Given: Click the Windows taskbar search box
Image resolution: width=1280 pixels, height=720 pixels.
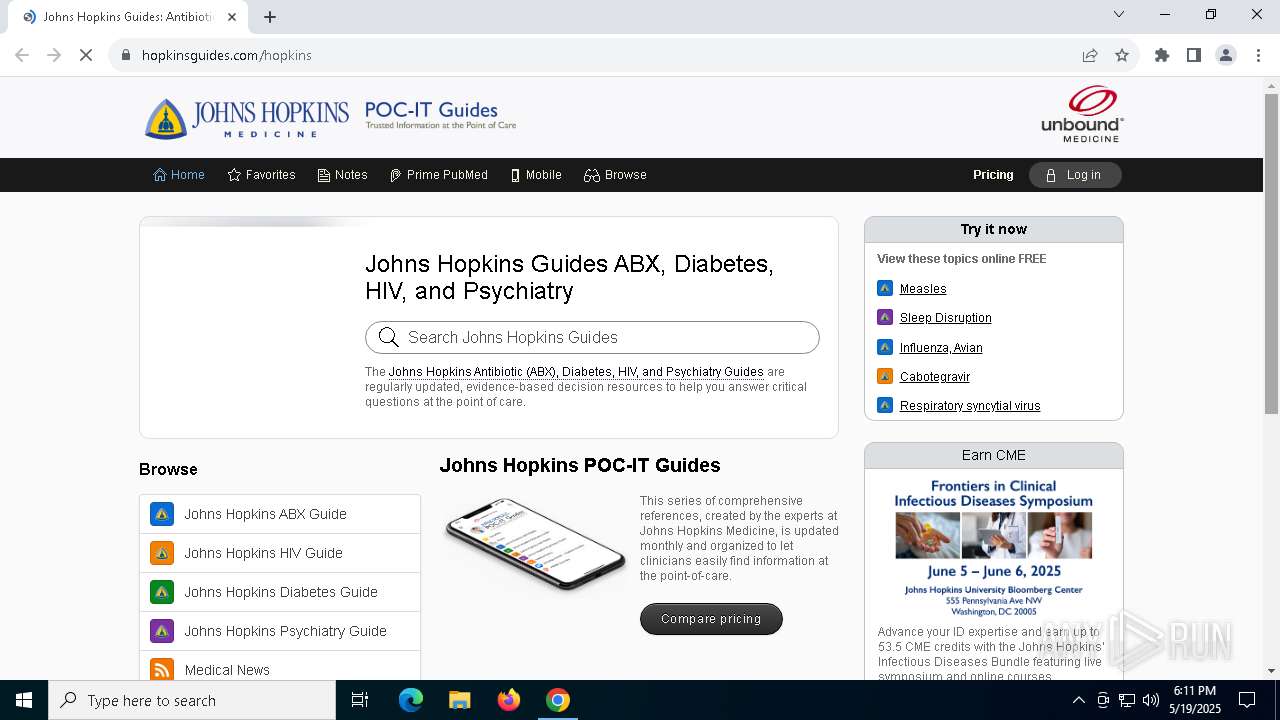Looking at the screenshot, I should [192, 700].
